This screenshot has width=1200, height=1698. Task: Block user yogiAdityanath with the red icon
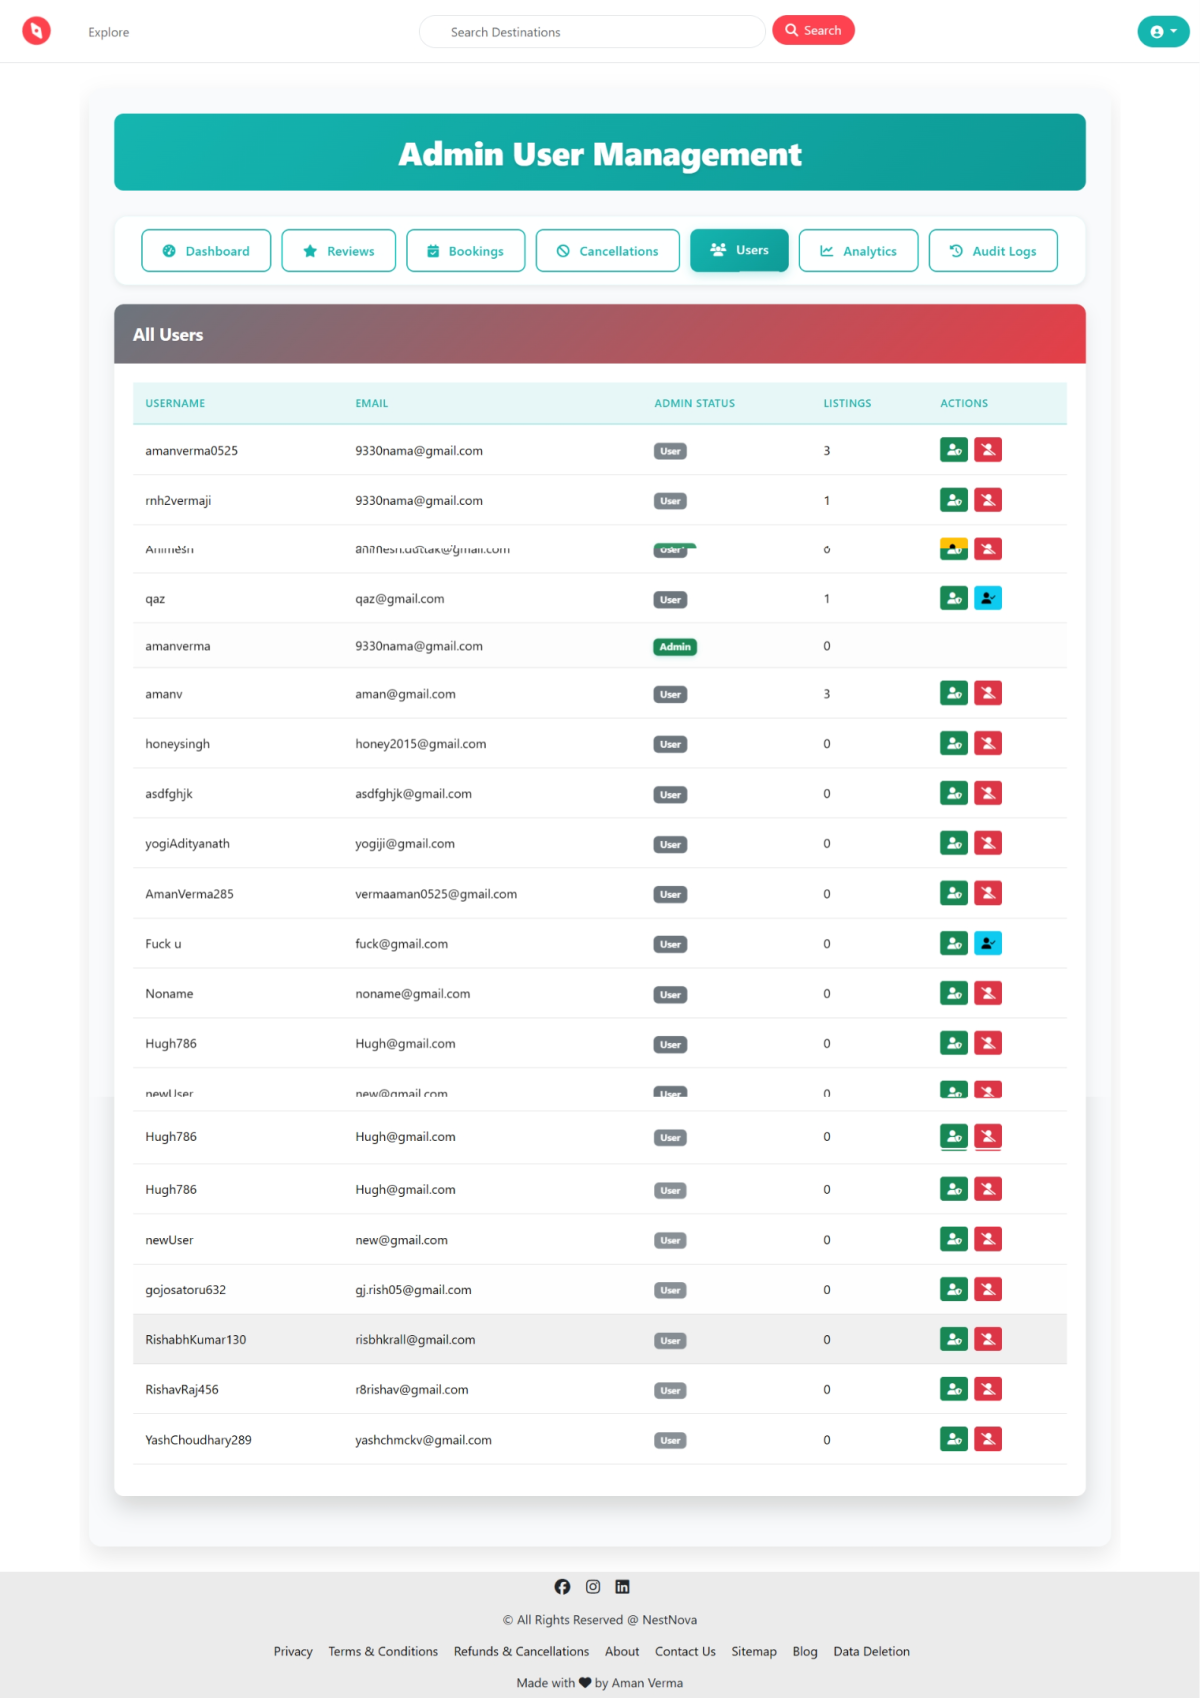[987, 843]
